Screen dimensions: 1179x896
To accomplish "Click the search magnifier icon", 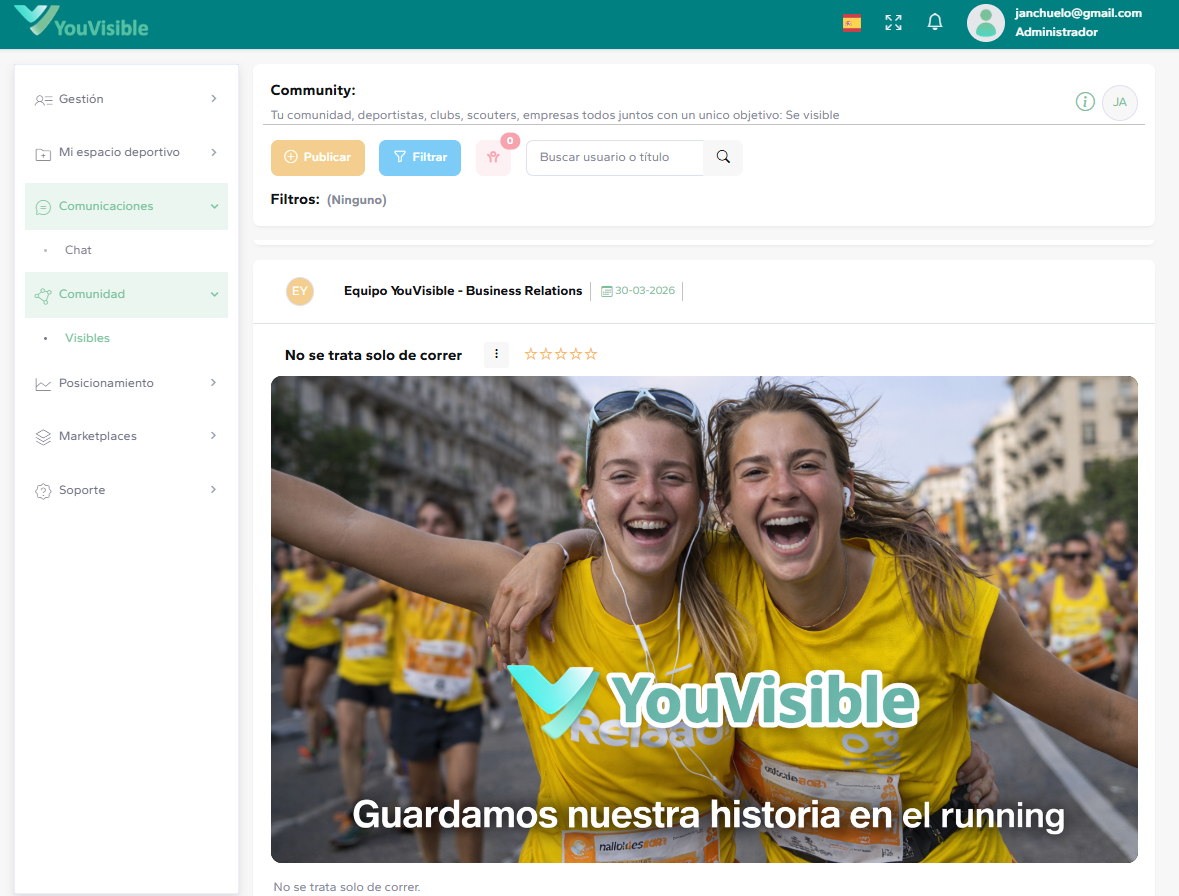I will tap(722, 157).
